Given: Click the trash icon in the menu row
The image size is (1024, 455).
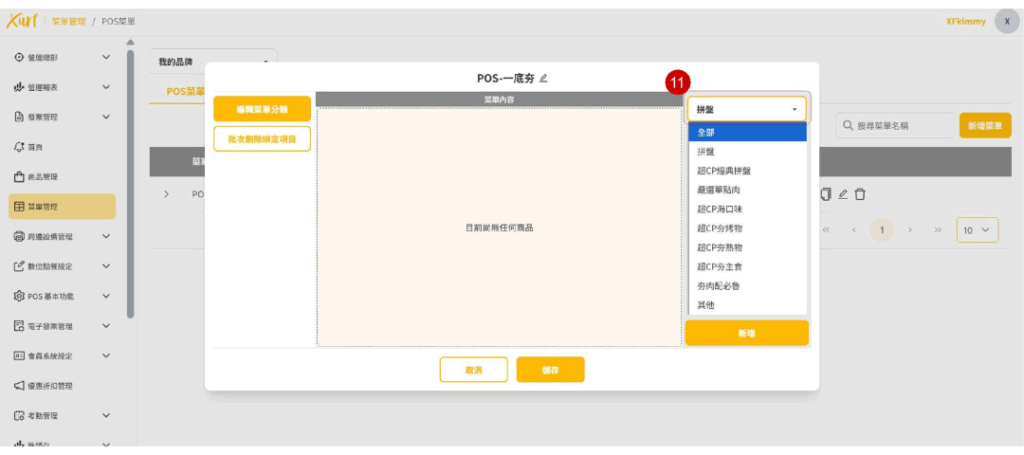Looking at the screenshot, I should [x=860, y=194].
